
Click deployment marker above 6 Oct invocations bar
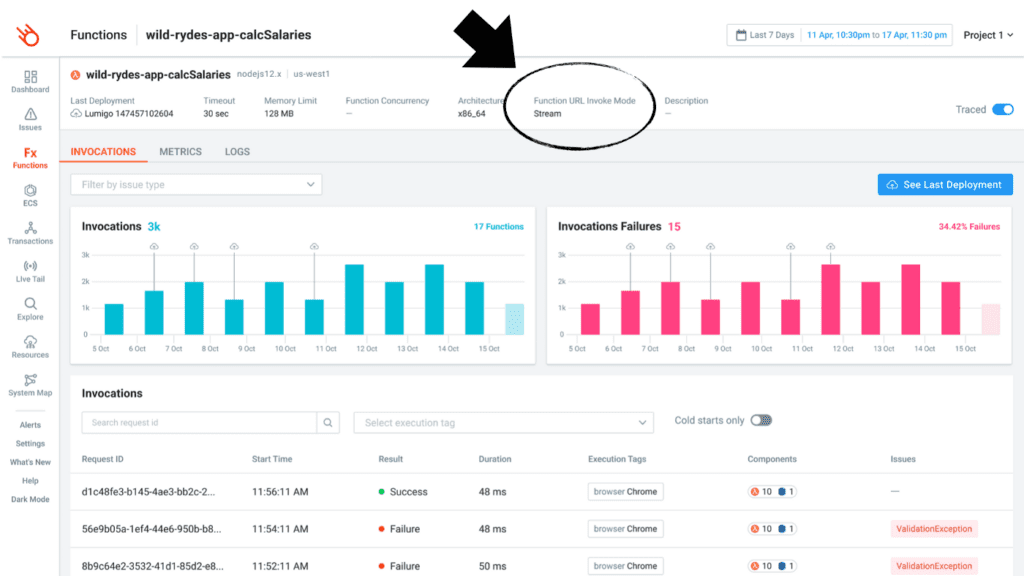click(x=154, y=246)
